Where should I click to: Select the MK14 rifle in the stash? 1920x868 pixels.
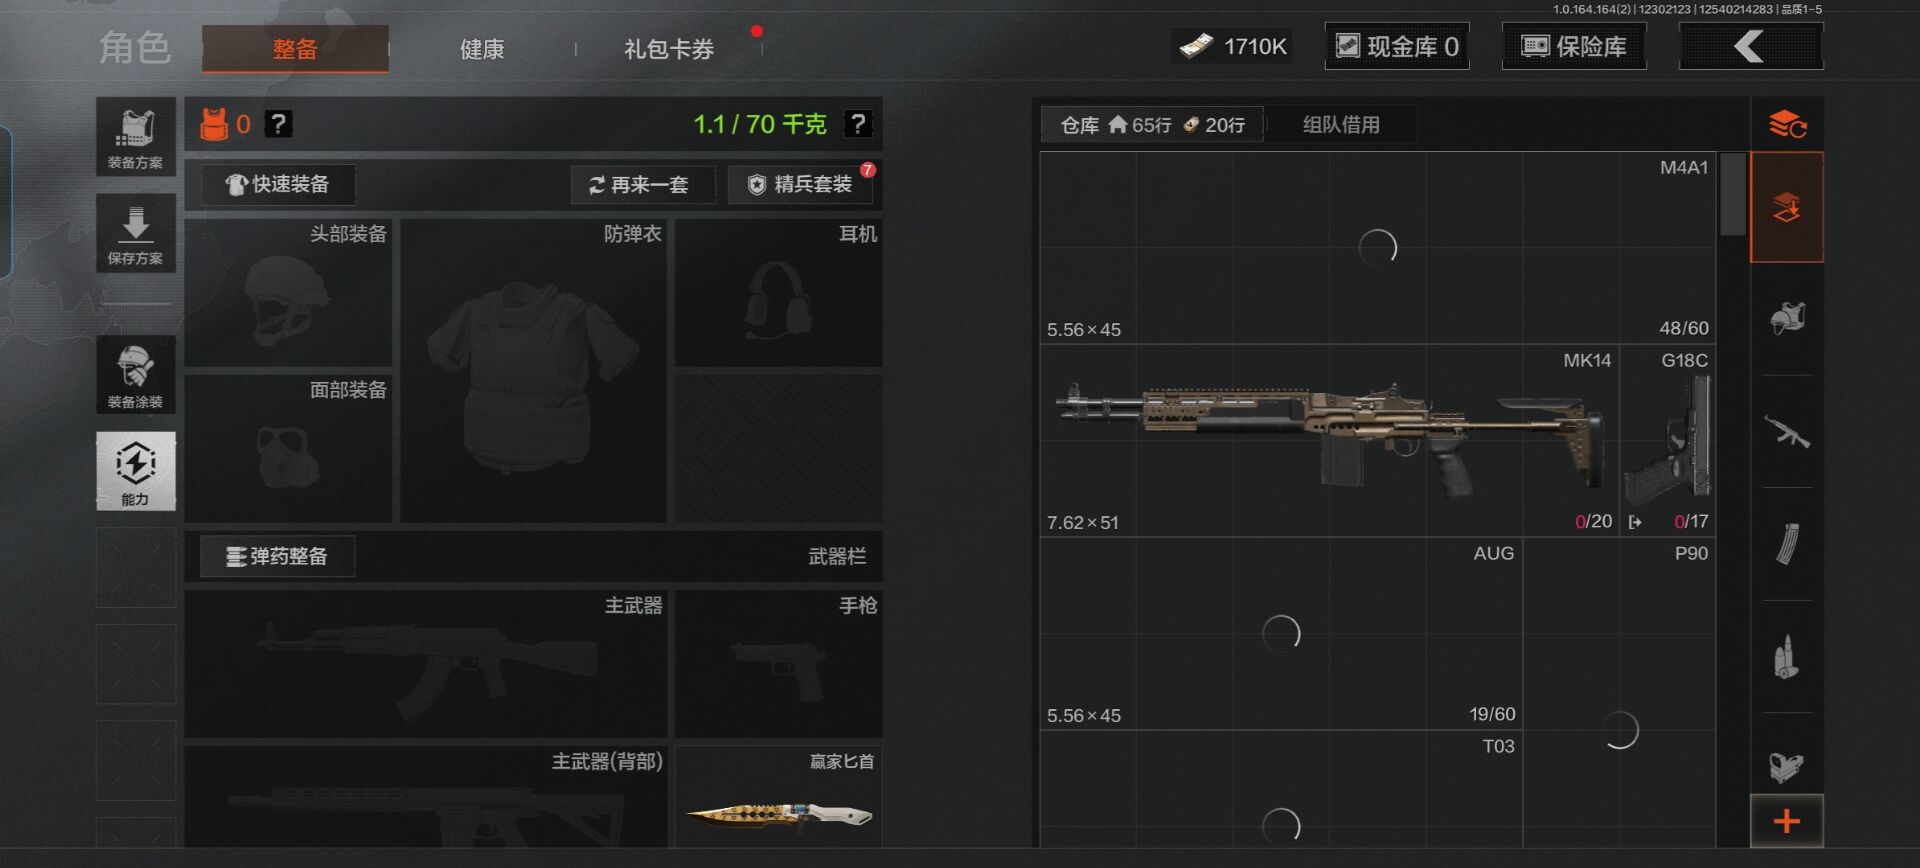1329,441
